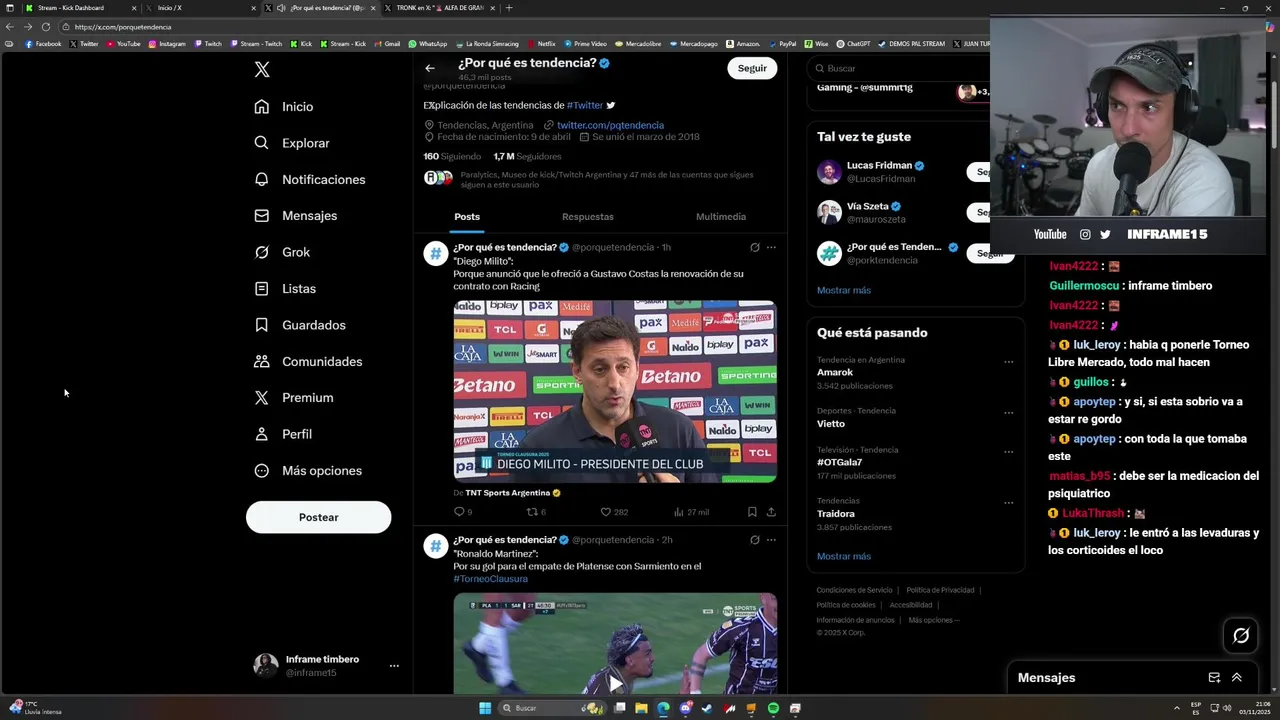
Task: Like the Diego Milito post
Action: click(x=613, y=512)
